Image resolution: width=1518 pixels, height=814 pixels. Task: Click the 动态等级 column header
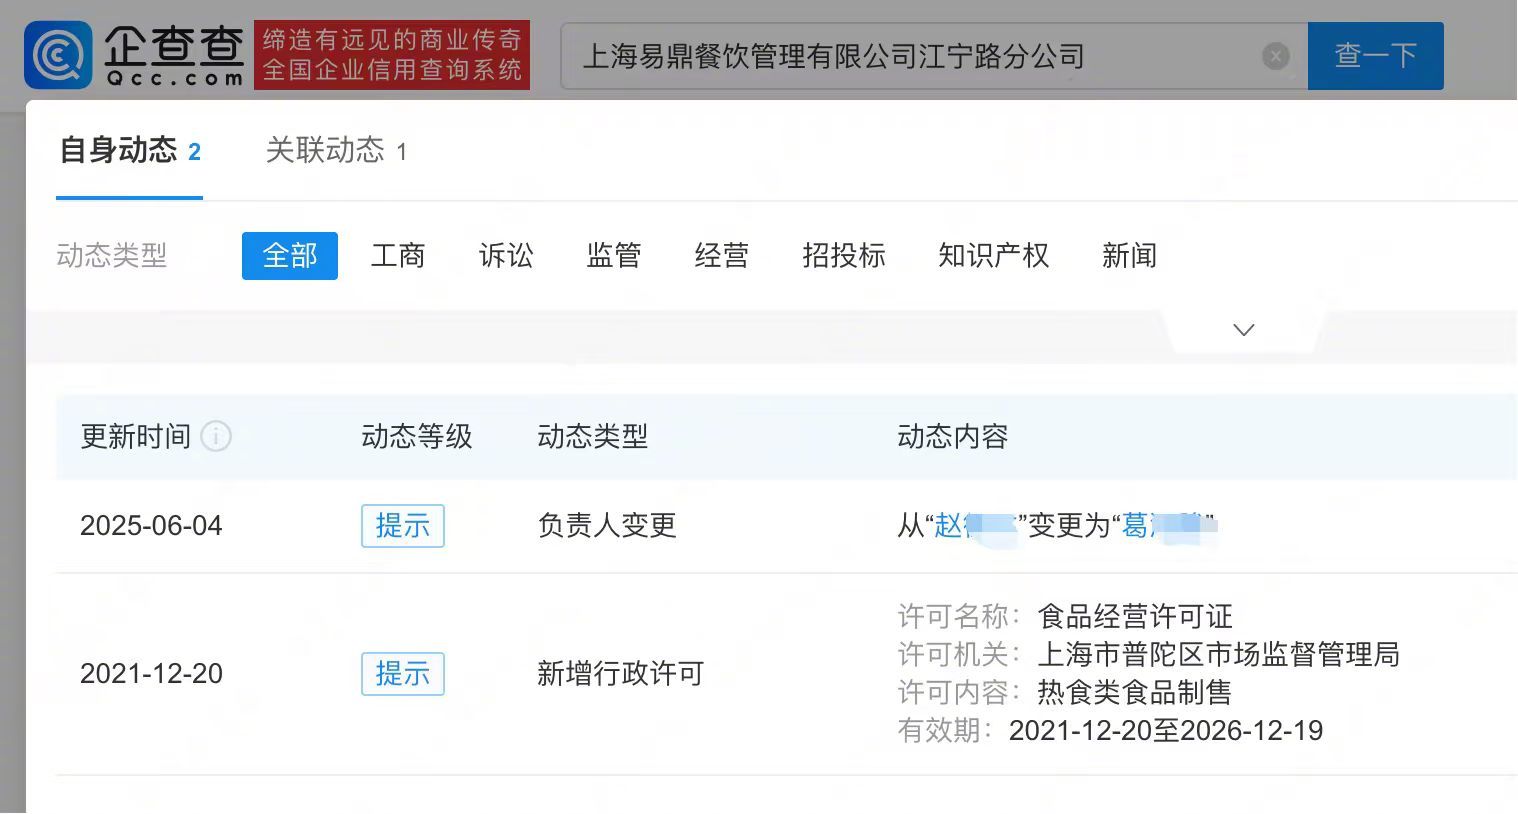(x=417, y=437)
